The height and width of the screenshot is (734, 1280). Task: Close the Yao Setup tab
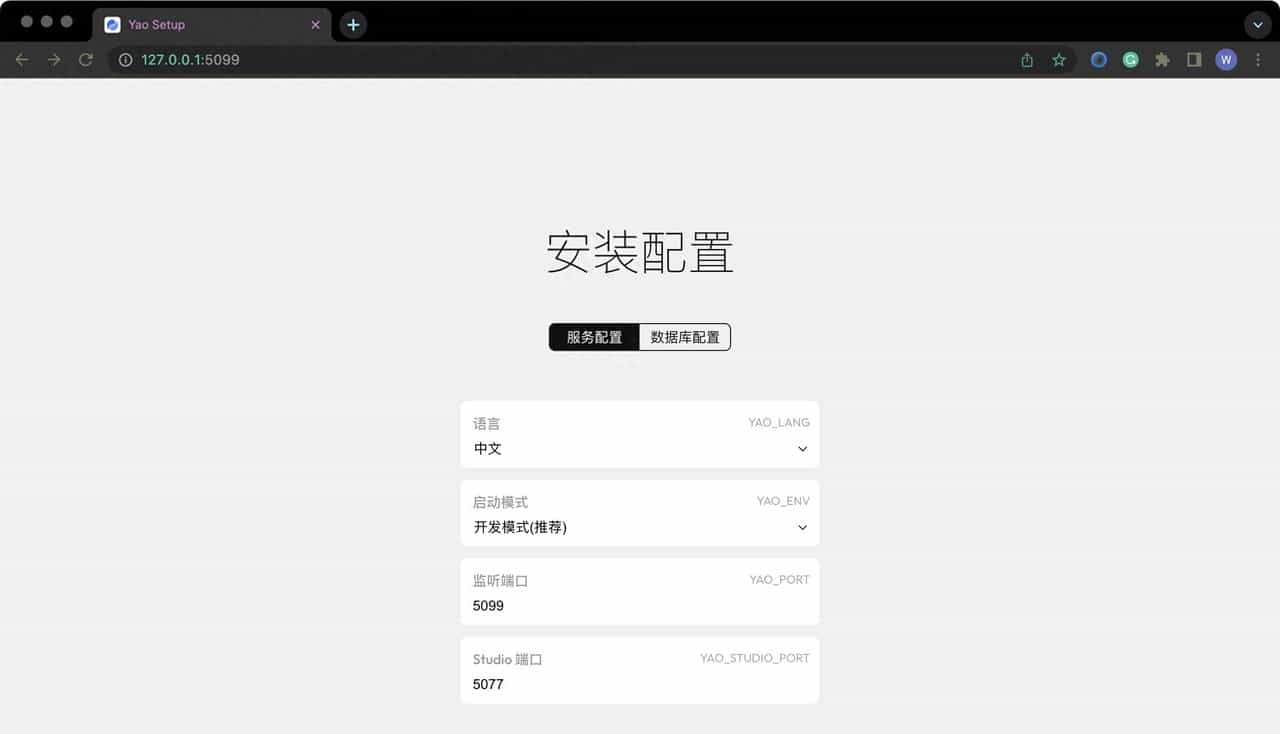(316, 25)
